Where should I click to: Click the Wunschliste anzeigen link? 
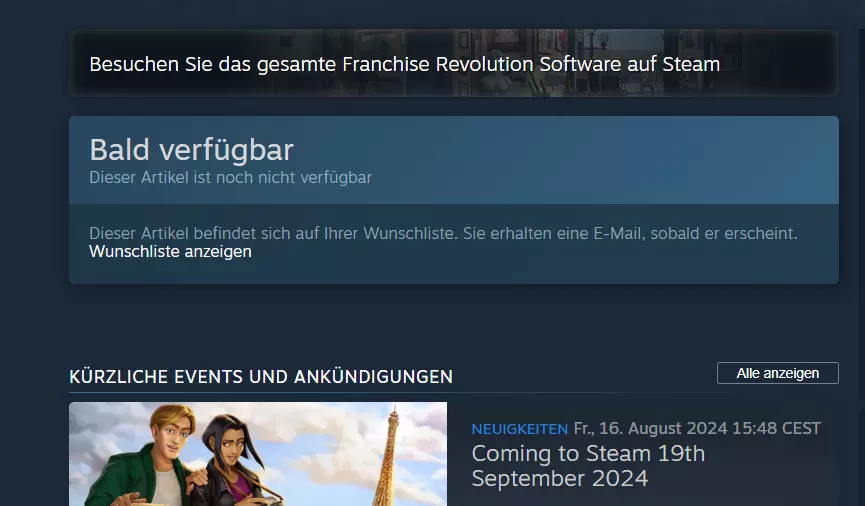170,252
